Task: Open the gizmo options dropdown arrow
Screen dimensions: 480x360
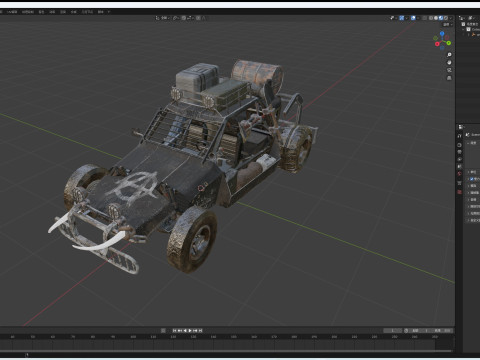Action: [x=407, y=18]
